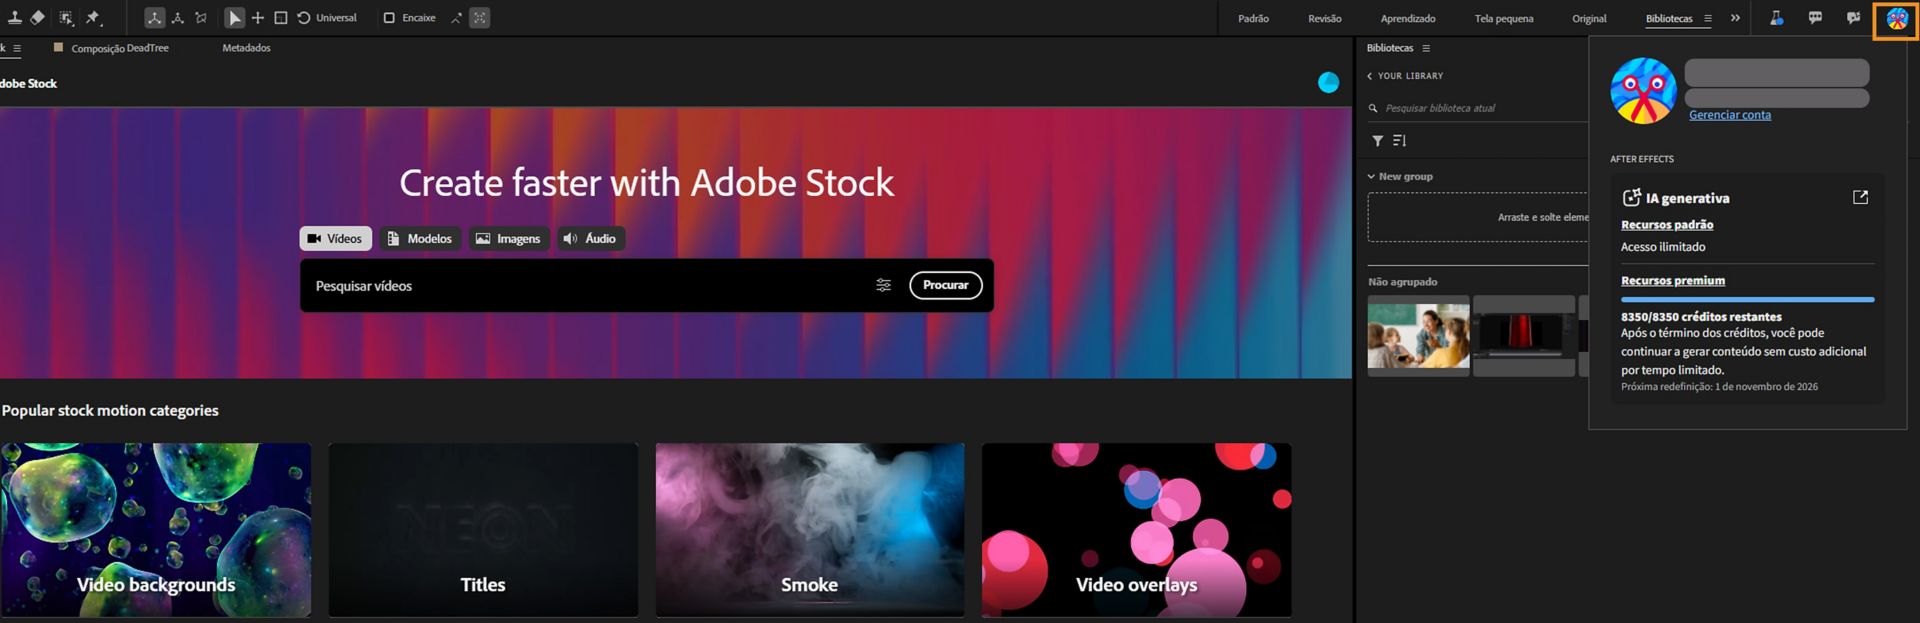
Task: Choose the selection arrow gizmo
Action: click(235, 18)
